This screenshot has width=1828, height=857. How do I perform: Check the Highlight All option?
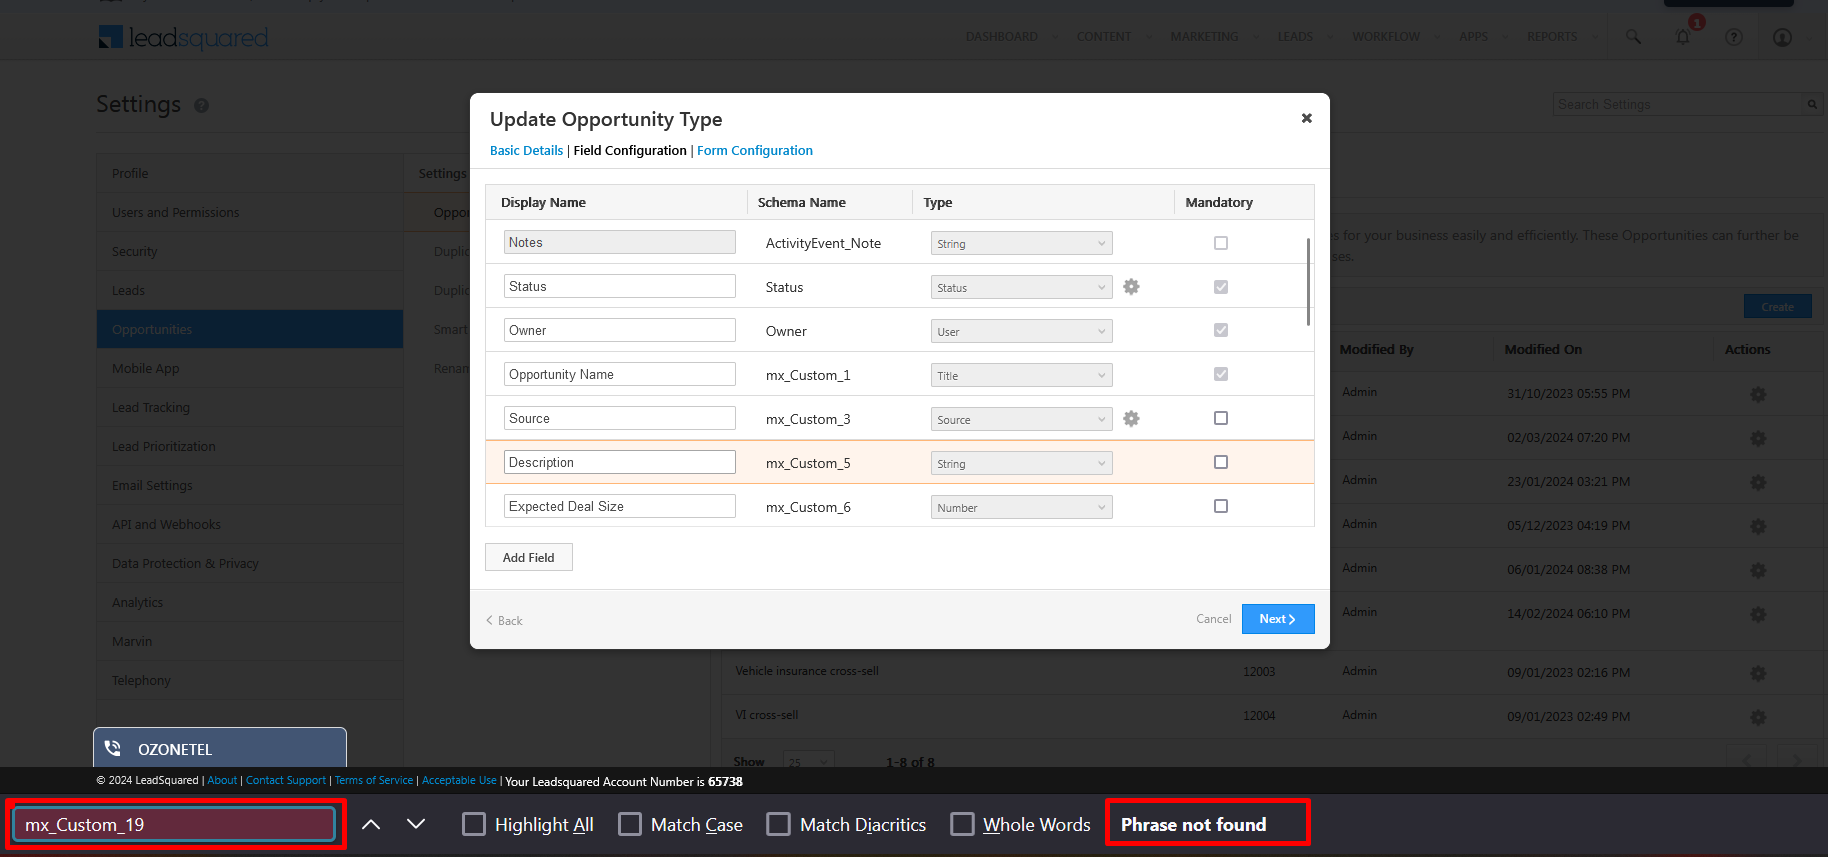coord(474,824)
